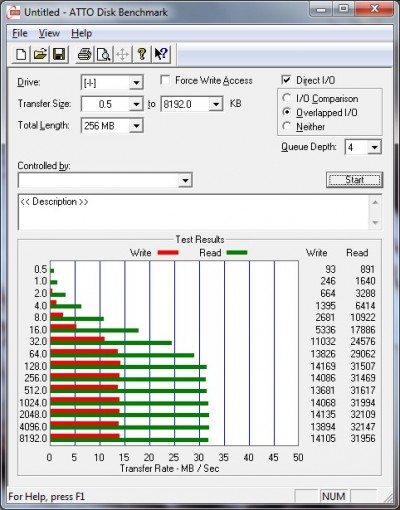Click the write value 93
The image size is (400, 510).
(x=330, y=269)
